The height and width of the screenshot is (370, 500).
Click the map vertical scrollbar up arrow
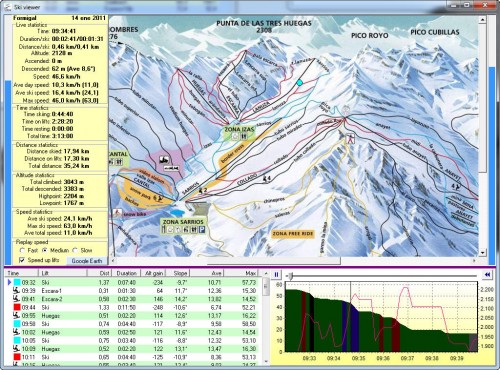(482, 20)
